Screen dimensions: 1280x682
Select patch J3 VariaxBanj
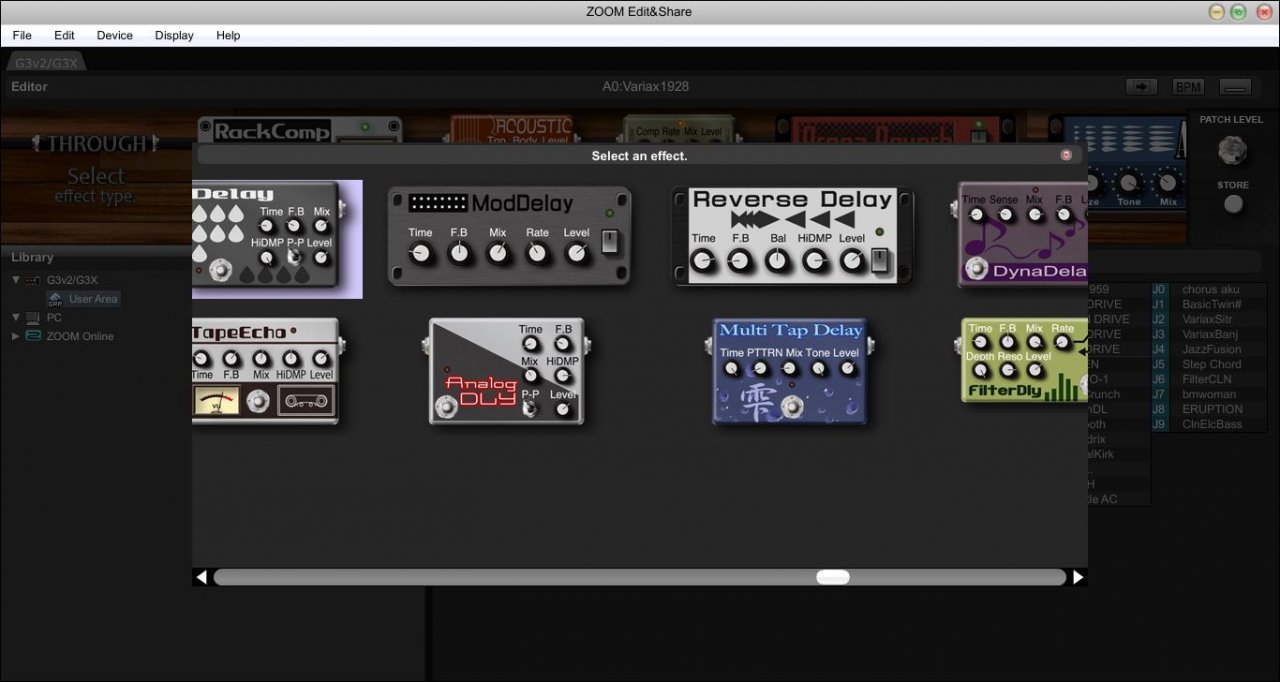[1209, 334]
